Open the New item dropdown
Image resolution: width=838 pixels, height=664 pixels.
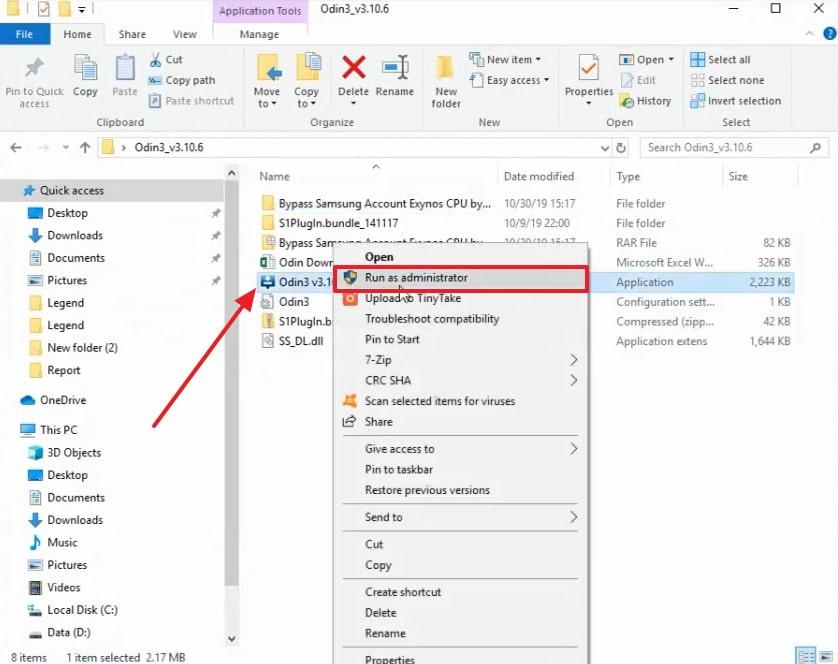(x=514, y=60)
